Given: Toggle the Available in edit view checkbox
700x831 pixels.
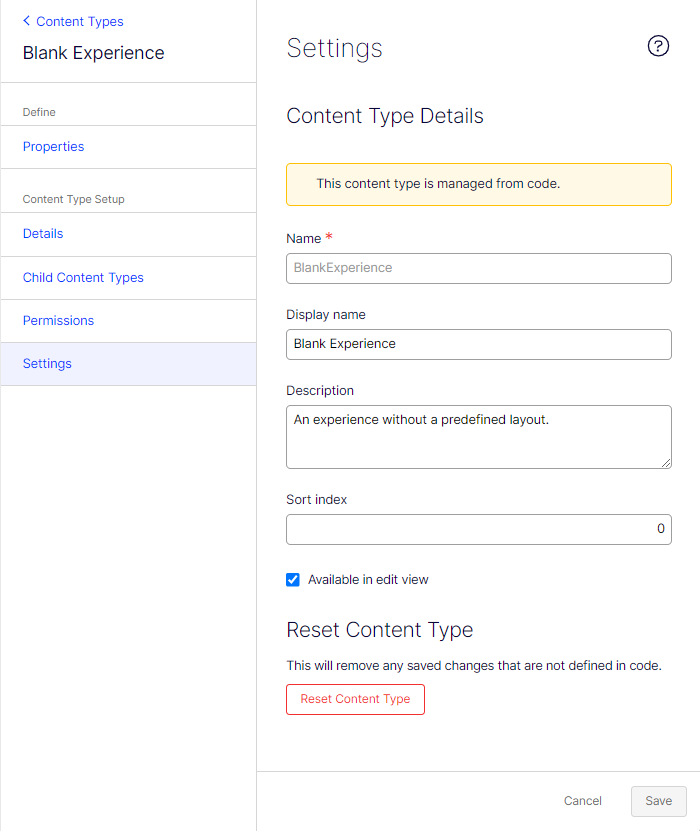Looking at the screenshot, I should point(293,580).
